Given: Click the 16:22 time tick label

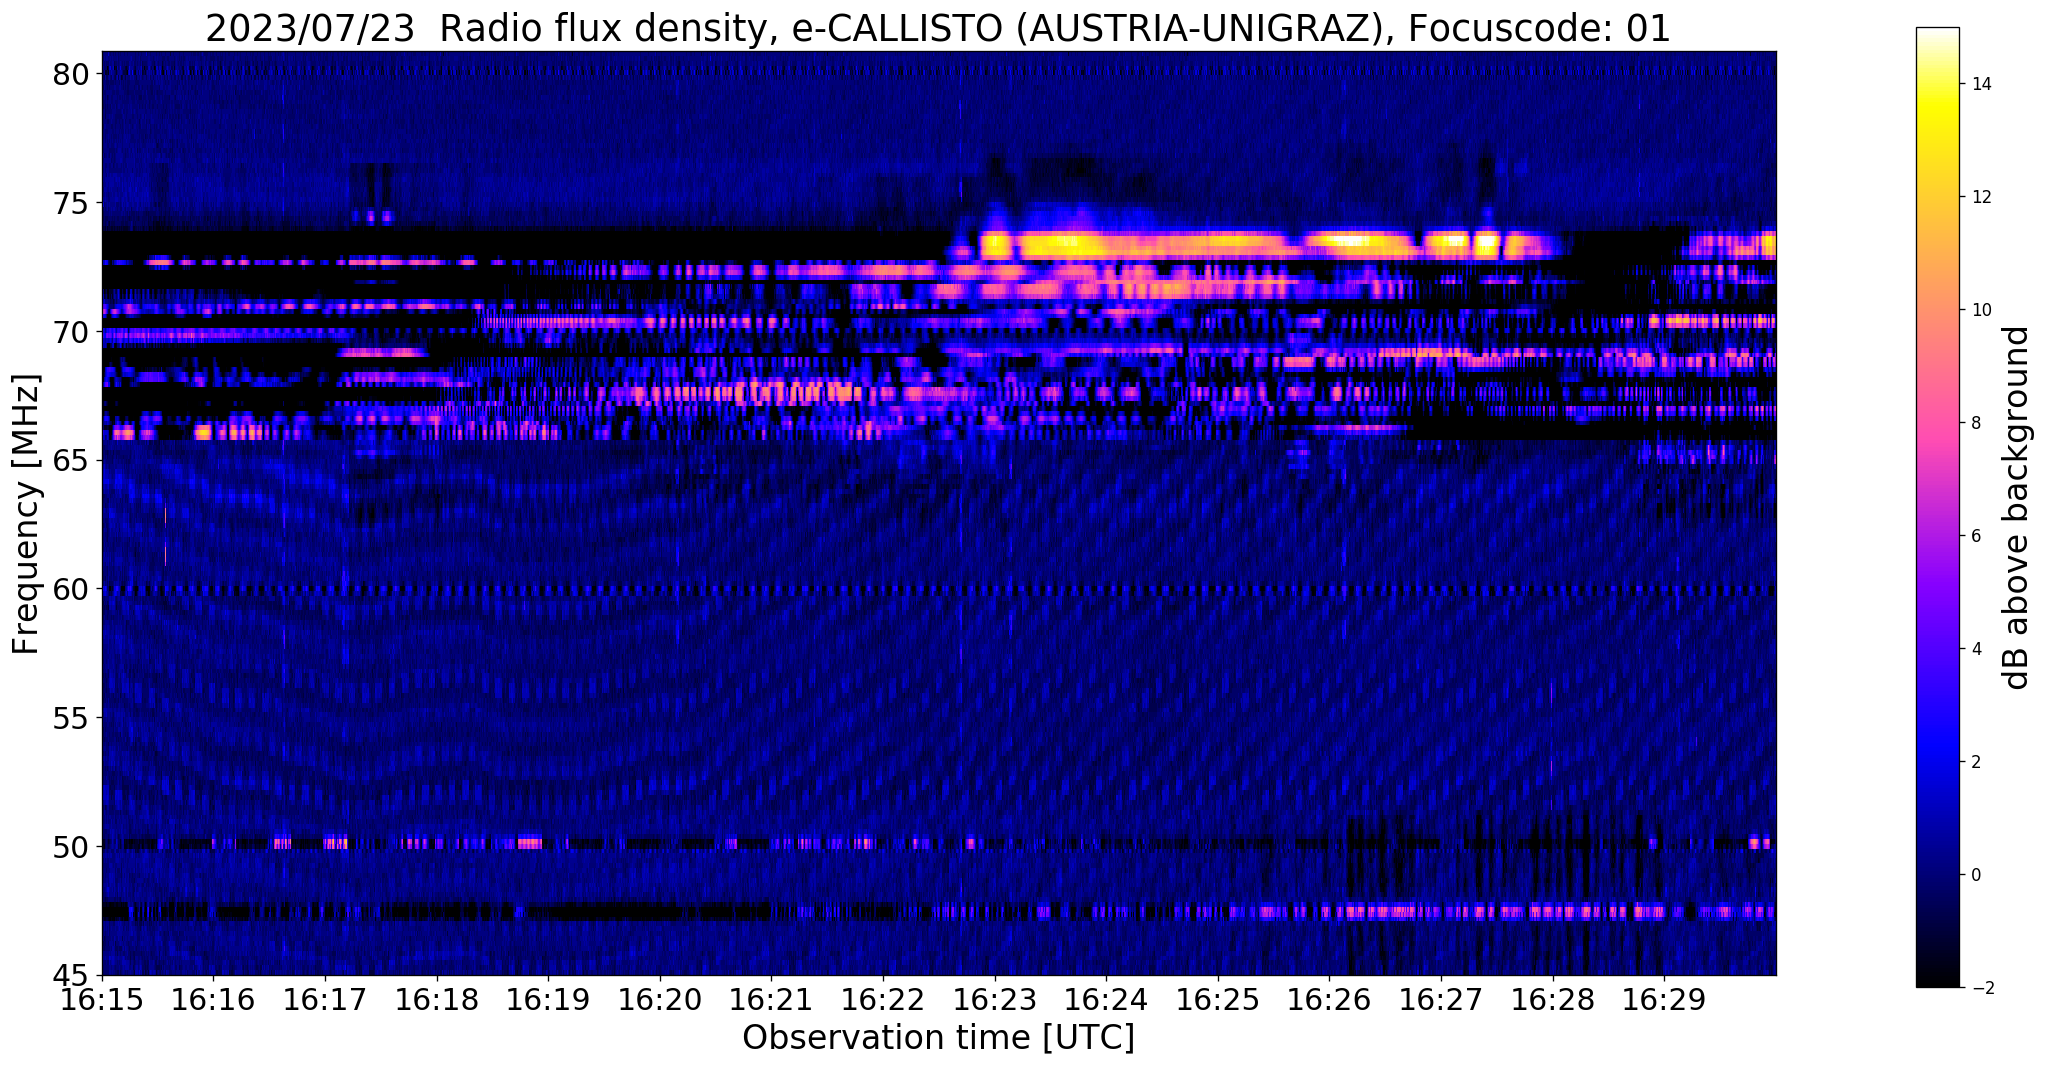Looking at the screenshot, I should (x=884, y=1000).
